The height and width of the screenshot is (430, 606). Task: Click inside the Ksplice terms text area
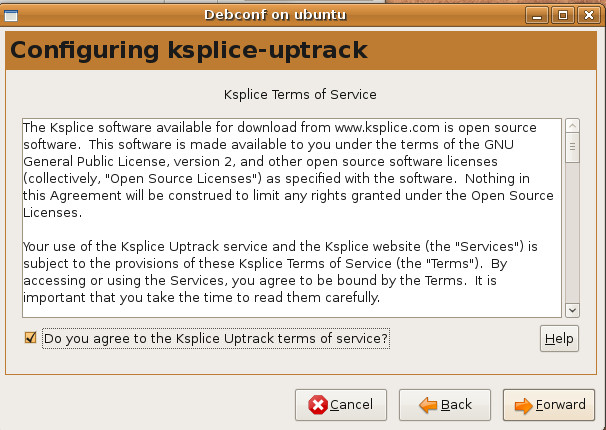pos(292,218)
